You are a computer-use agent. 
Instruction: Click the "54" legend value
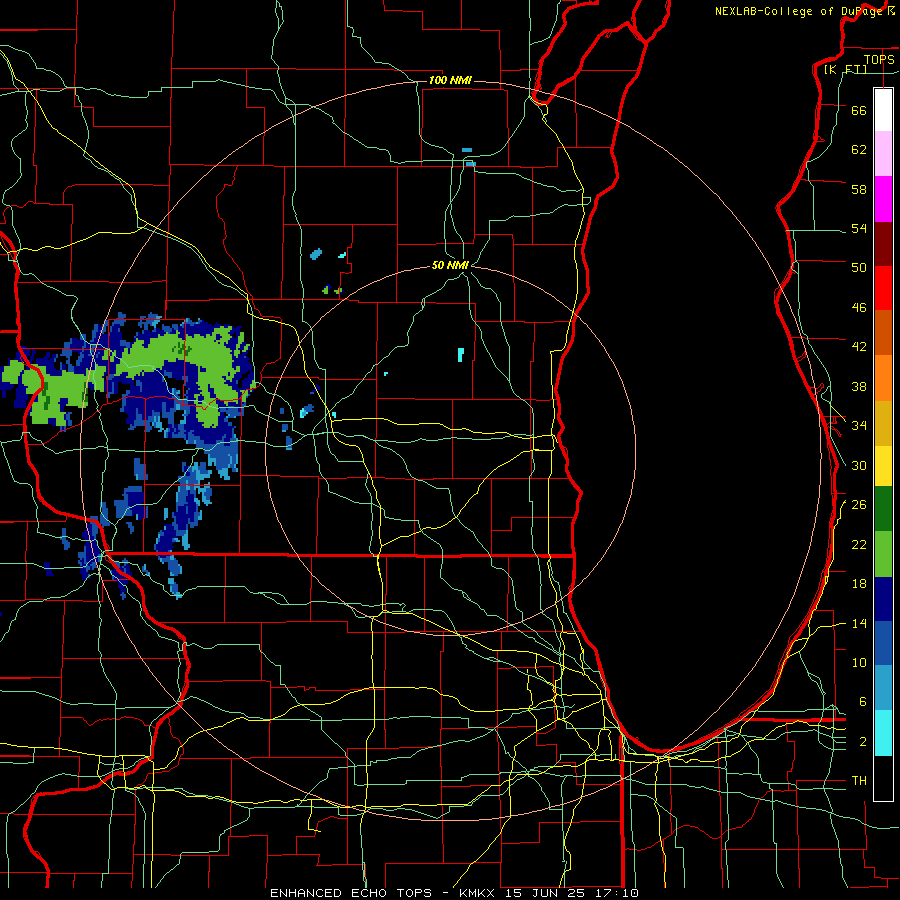pos(859,228)
